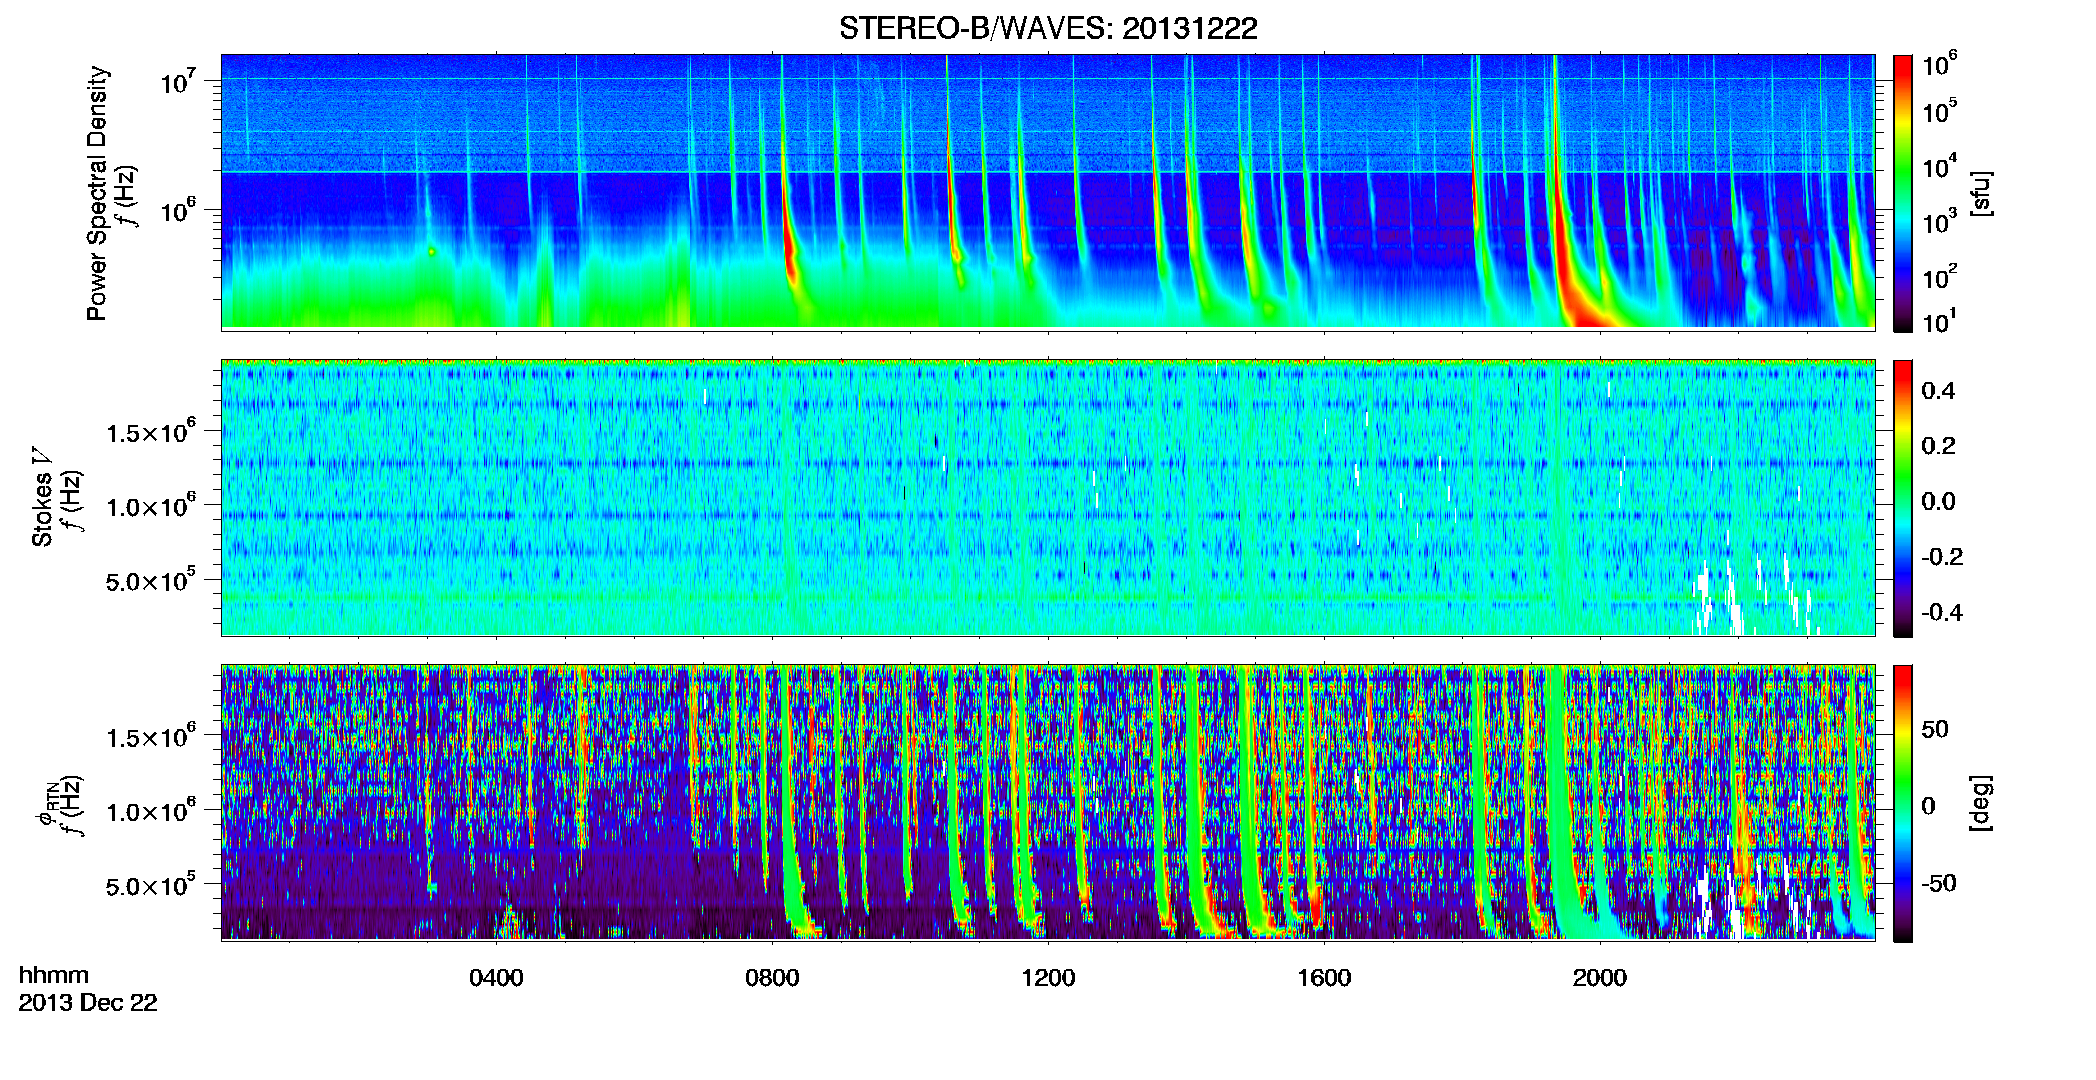Click the 0.0 Stokes V colorbar tick label

click(1938, 502)
